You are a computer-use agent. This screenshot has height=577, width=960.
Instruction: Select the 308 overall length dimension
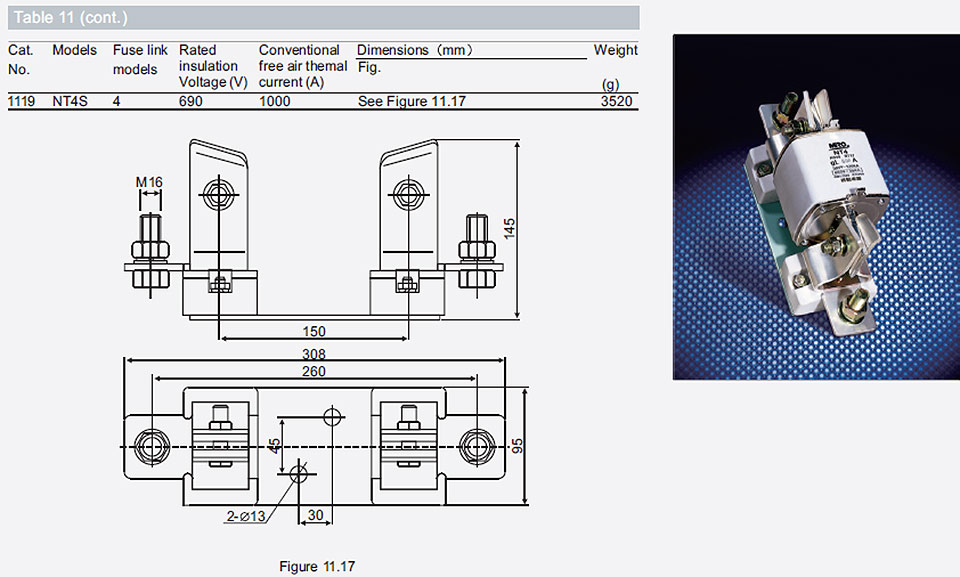click(x=313, y=354)
